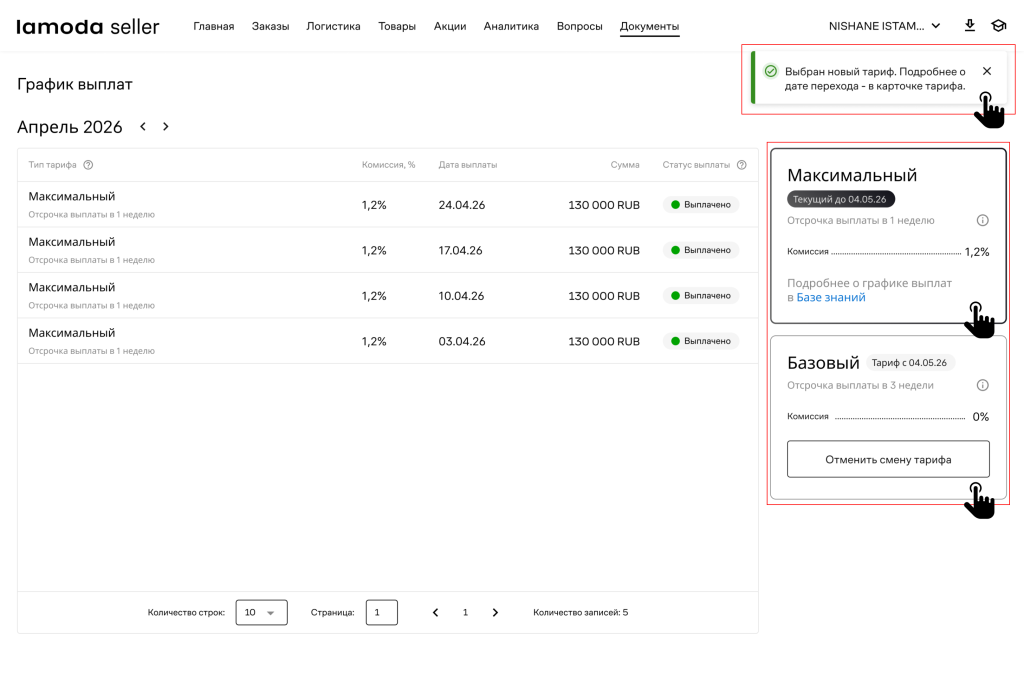Click the Страница page number field
The image size is (1024, 675).
(x=381, y=612)
